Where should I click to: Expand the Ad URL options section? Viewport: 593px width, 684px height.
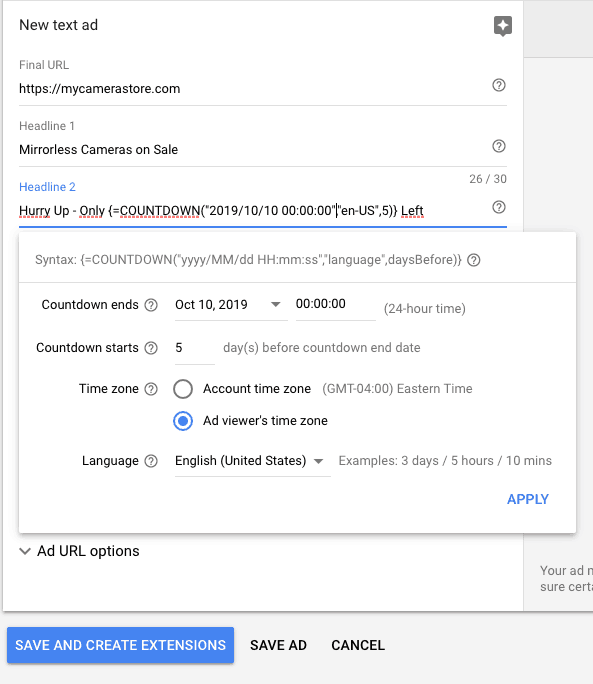pyautogui.click(x=79, y=551)
